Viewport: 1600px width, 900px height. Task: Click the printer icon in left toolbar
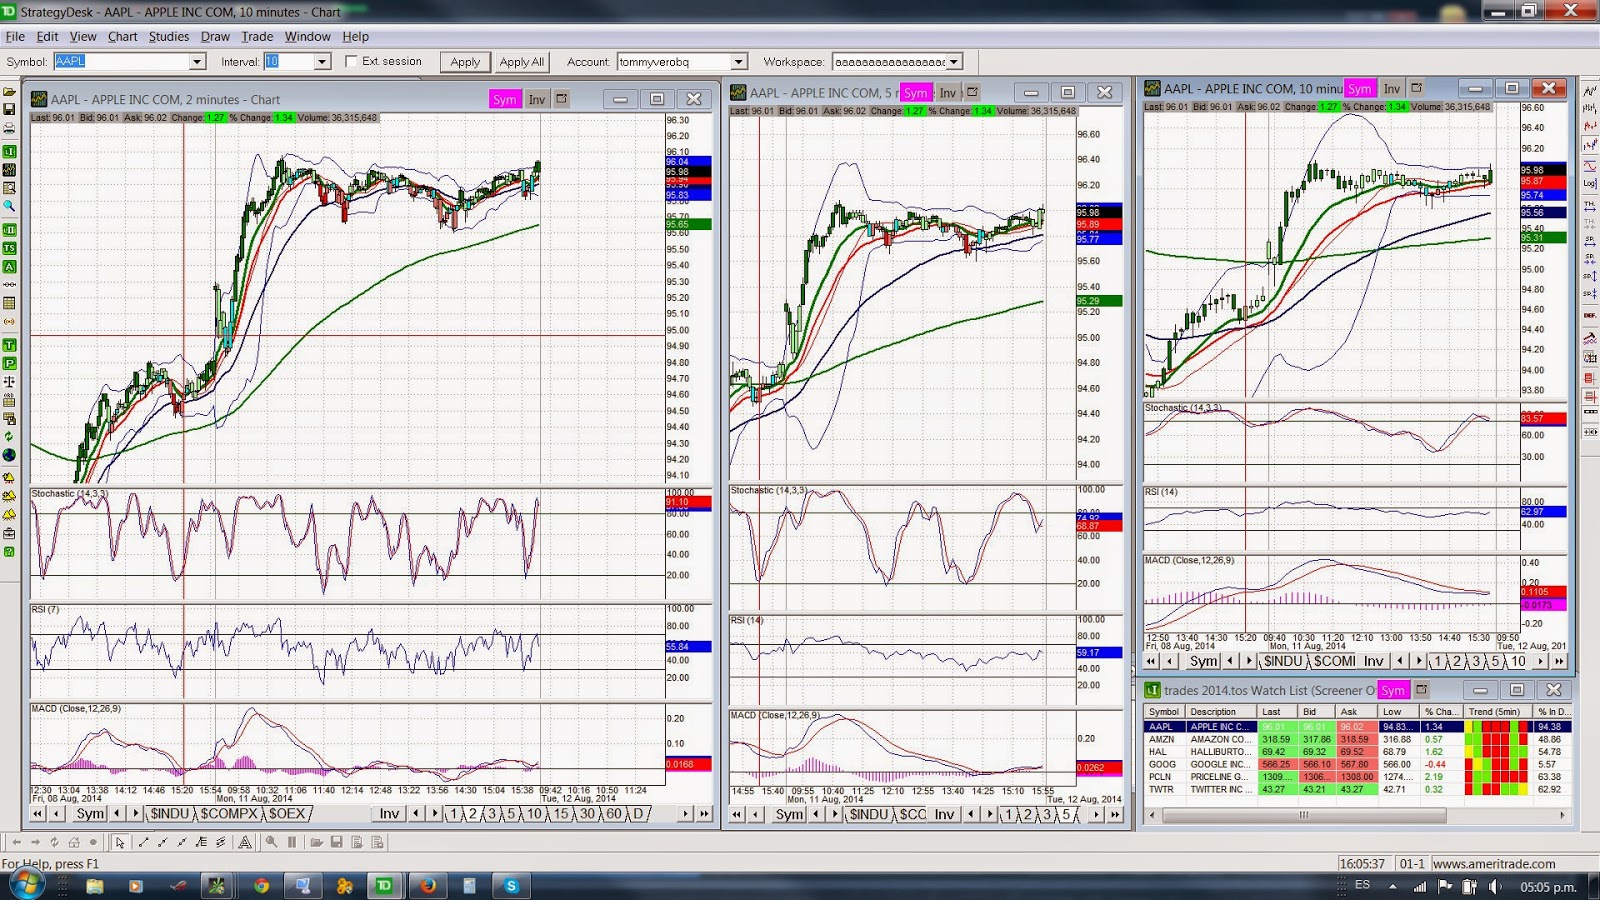point(9,128)
